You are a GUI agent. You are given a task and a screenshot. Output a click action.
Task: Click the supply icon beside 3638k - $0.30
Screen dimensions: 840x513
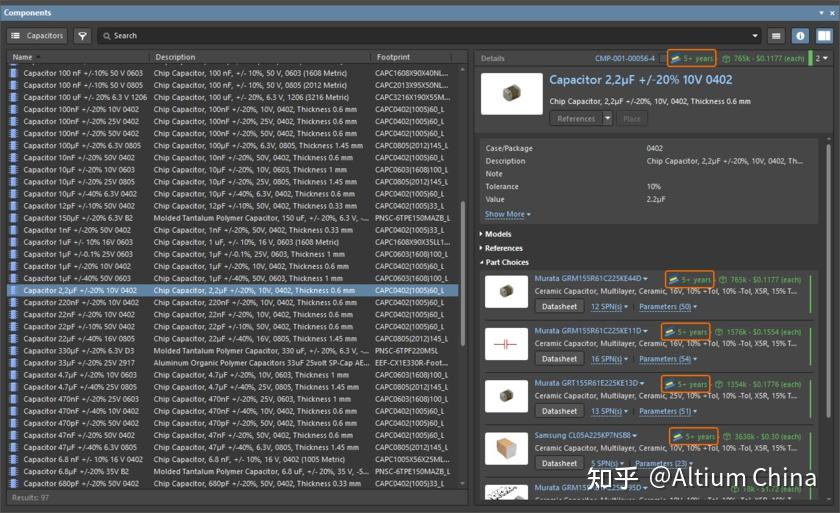click(727, 436)
